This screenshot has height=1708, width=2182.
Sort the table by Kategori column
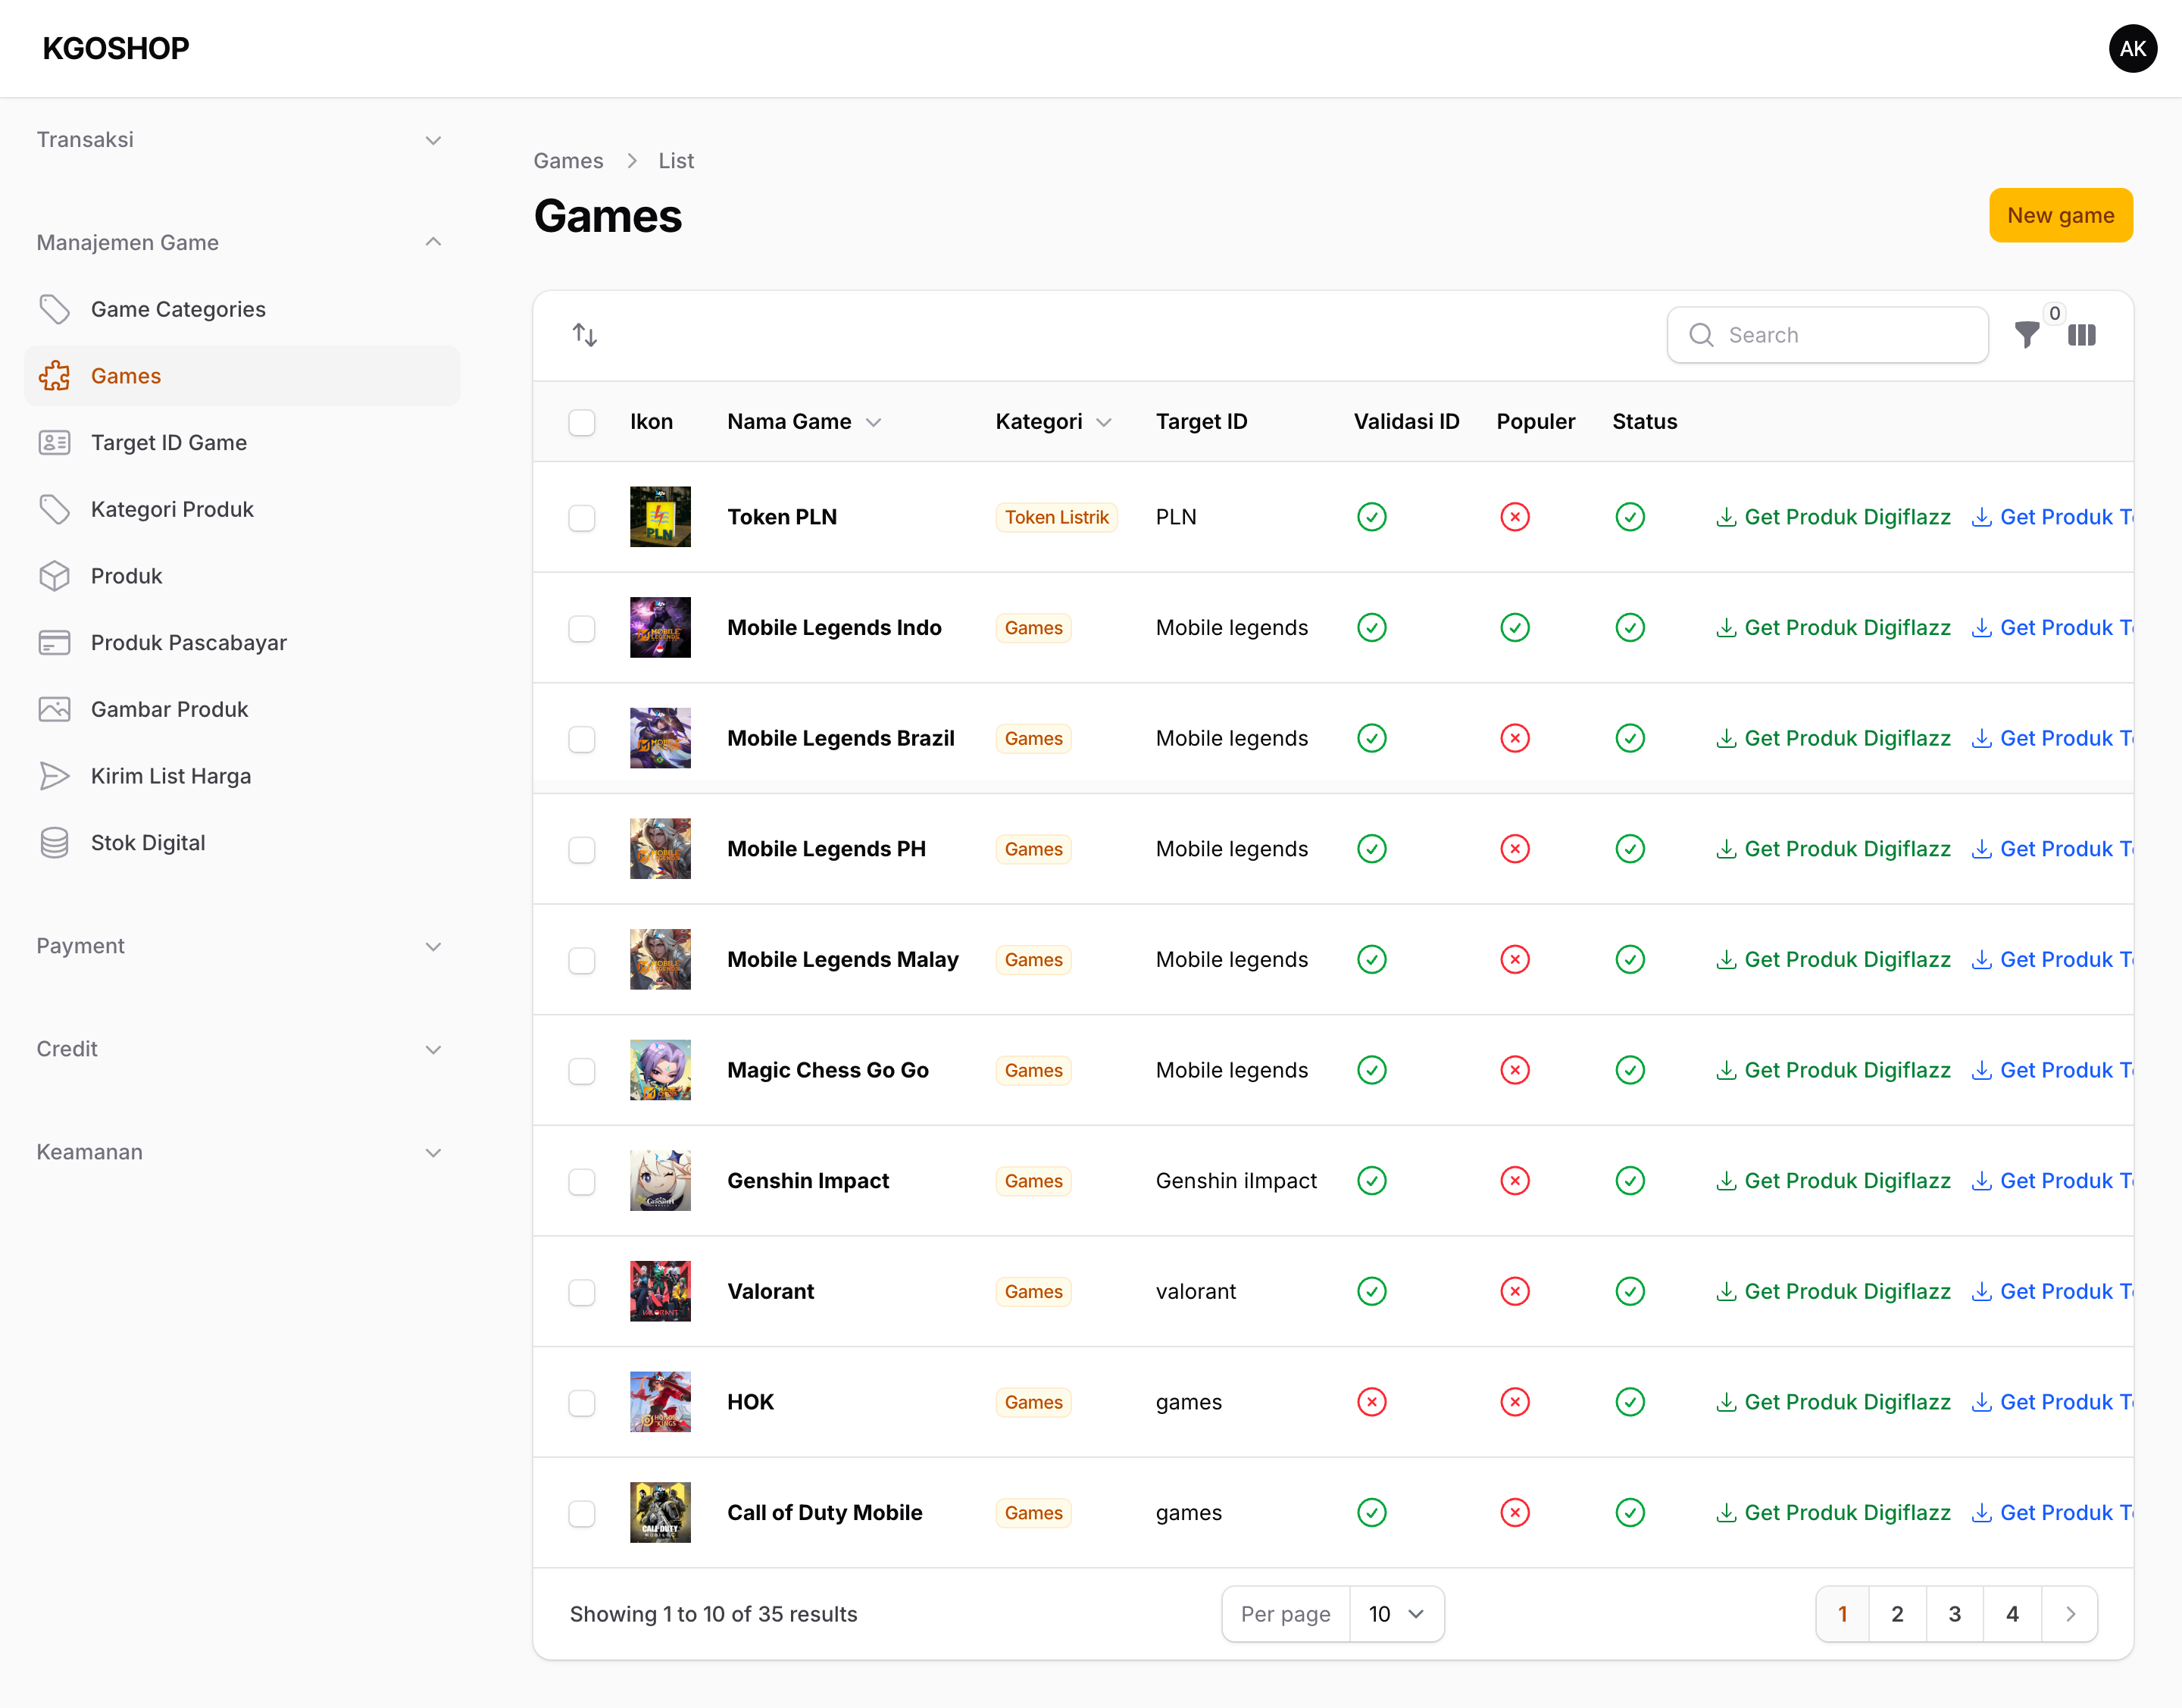[1053, 422]
